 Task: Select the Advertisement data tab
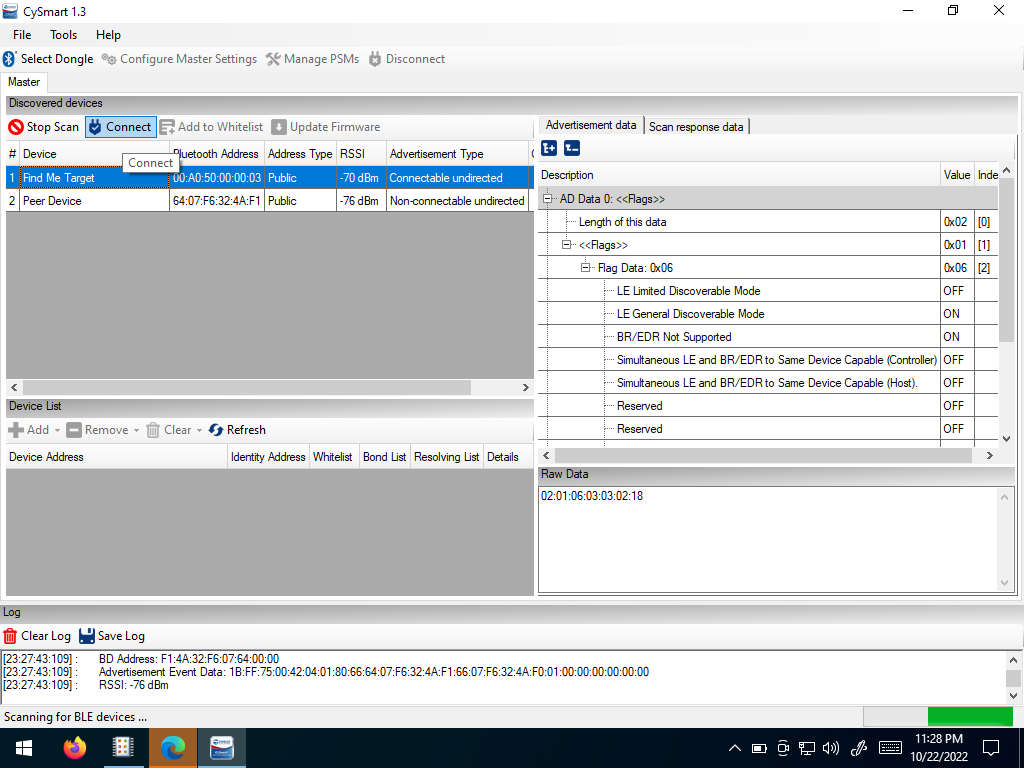591,125
